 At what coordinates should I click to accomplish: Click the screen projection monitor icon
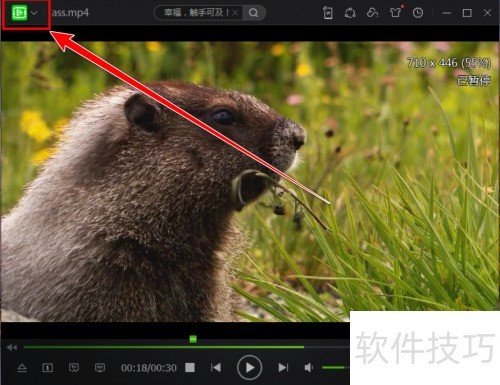pyautogui.click(x=100, y=368)
